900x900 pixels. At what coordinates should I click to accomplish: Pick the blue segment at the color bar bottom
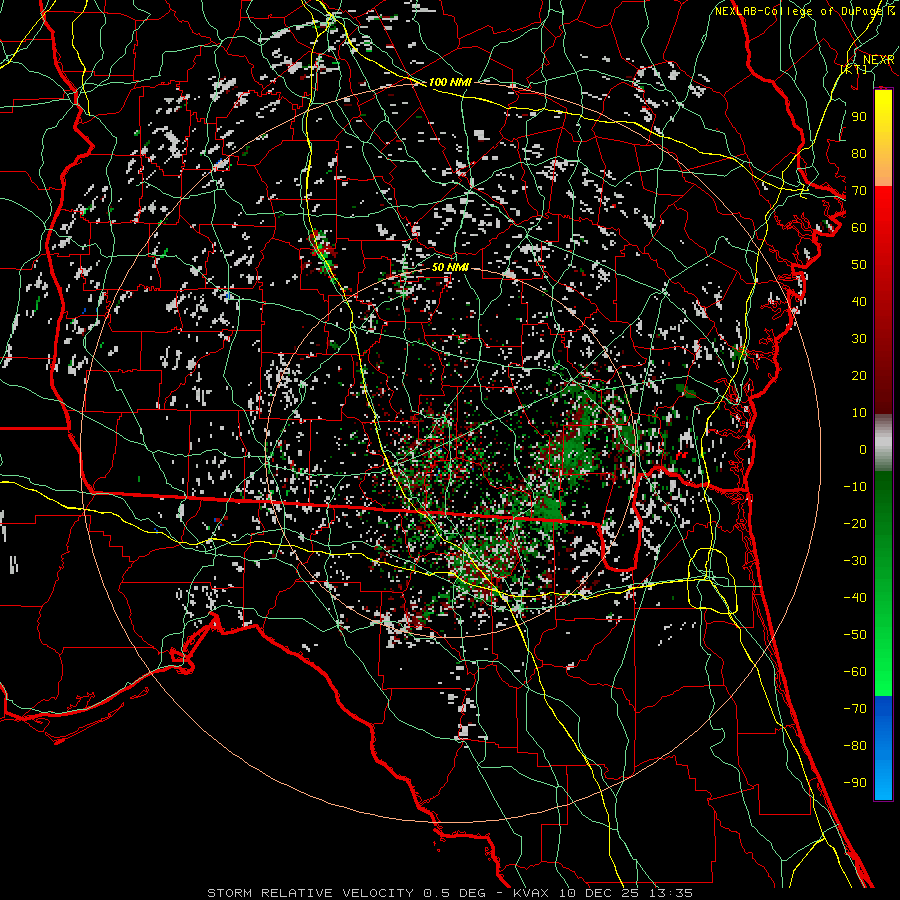click(x=883, y=748)
